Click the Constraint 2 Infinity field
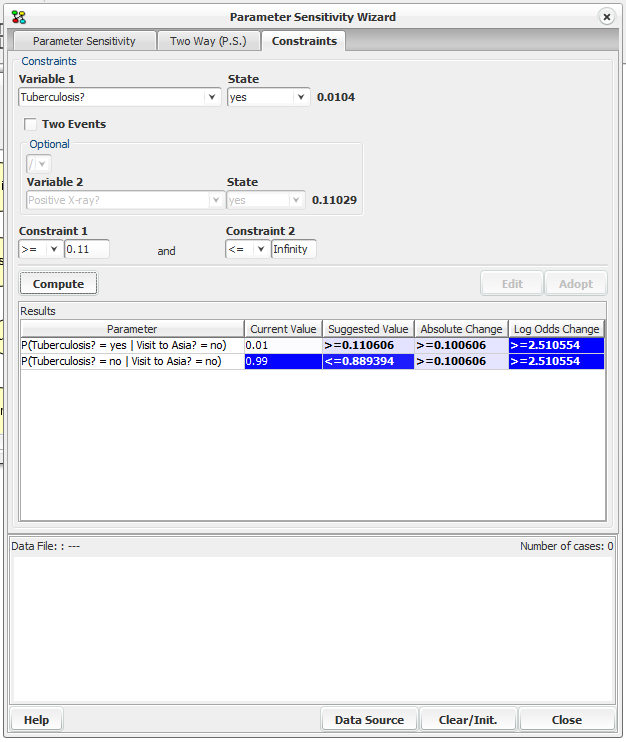This screenshot has width=626, height=742. click(293, 249)
